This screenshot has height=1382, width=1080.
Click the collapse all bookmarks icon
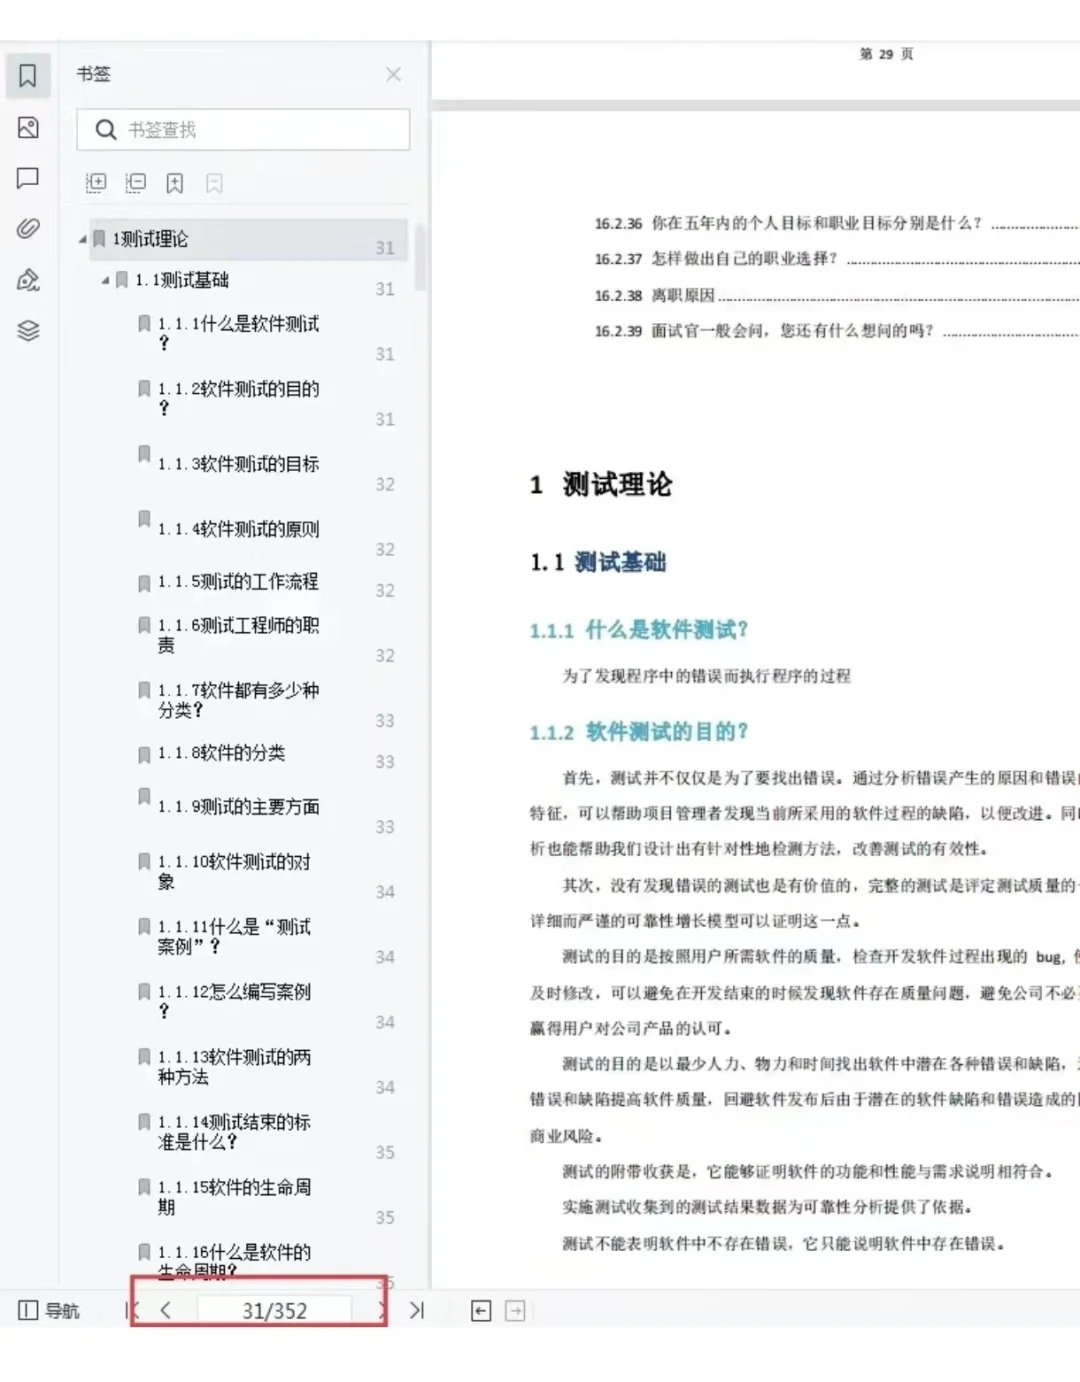(135, 183)
